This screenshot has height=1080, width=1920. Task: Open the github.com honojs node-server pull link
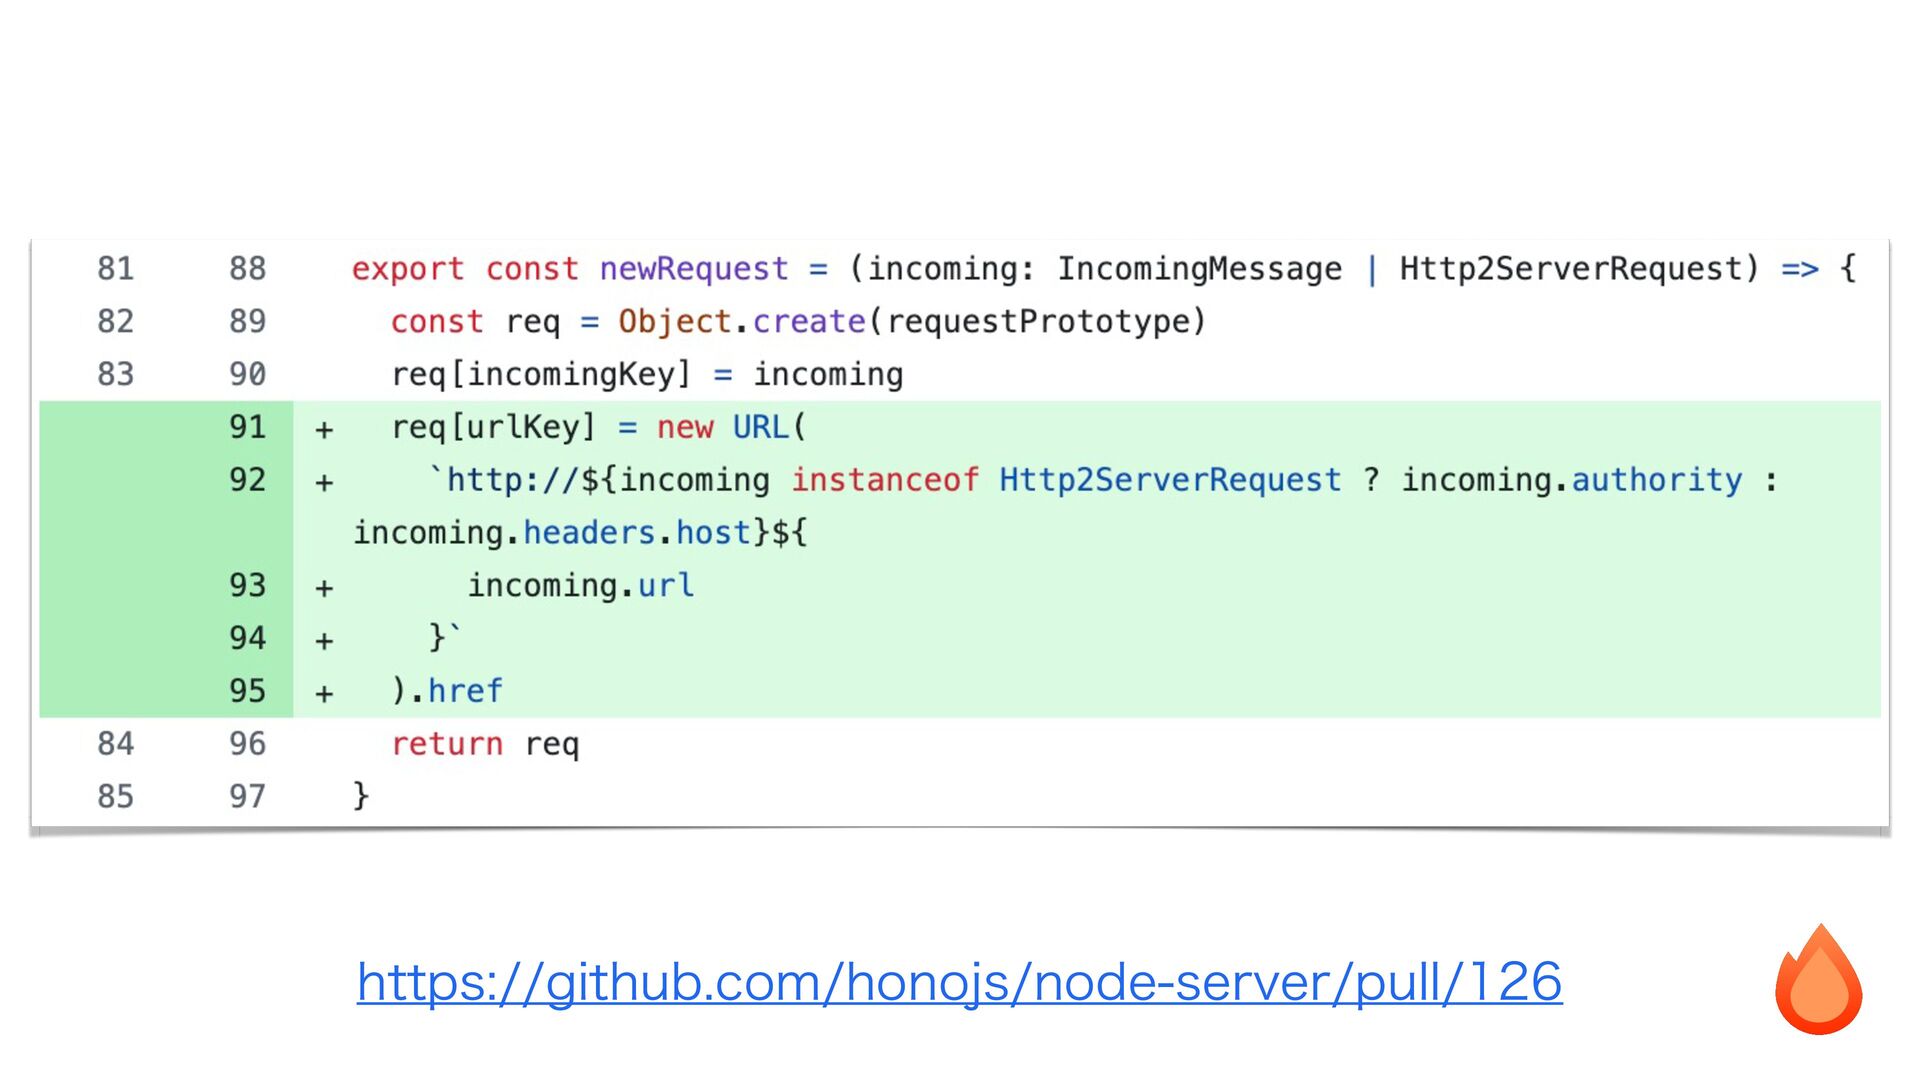point(959,982)
